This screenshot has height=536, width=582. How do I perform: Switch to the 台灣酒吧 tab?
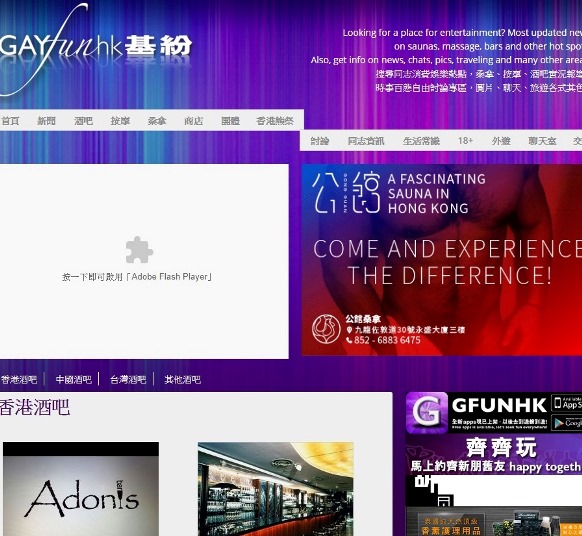click(x=128, y=379)
